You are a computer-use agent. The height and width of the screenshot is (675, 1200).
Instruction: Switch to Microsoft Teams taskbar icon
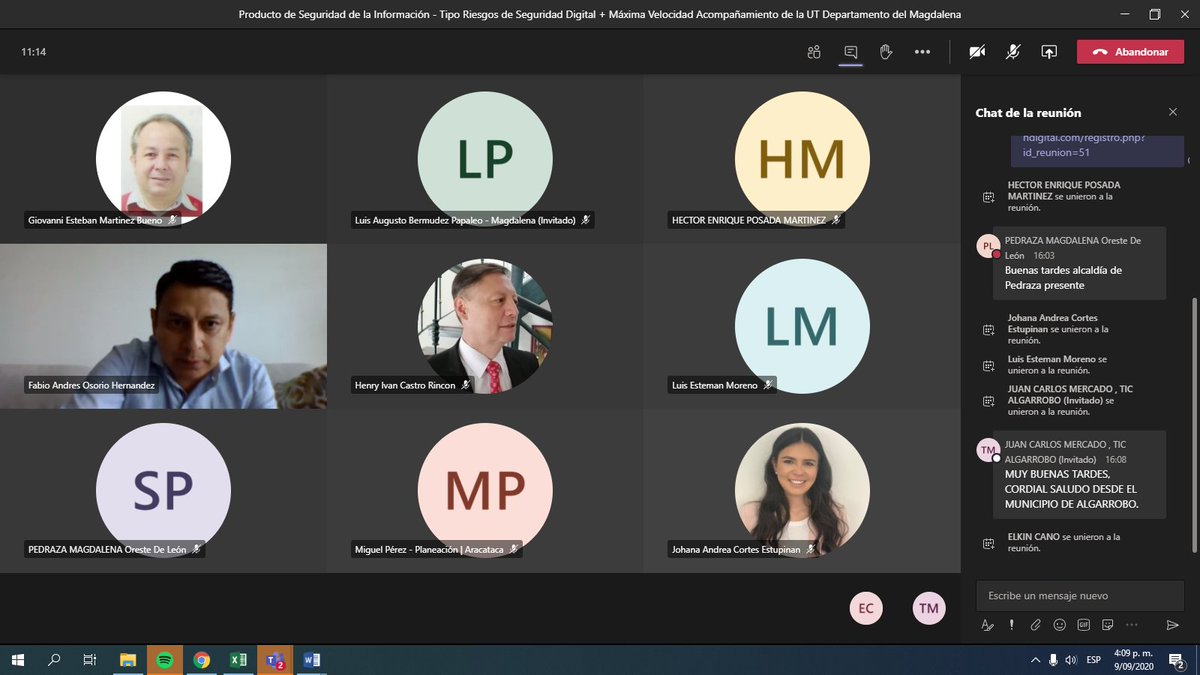(x=274, y=660)
